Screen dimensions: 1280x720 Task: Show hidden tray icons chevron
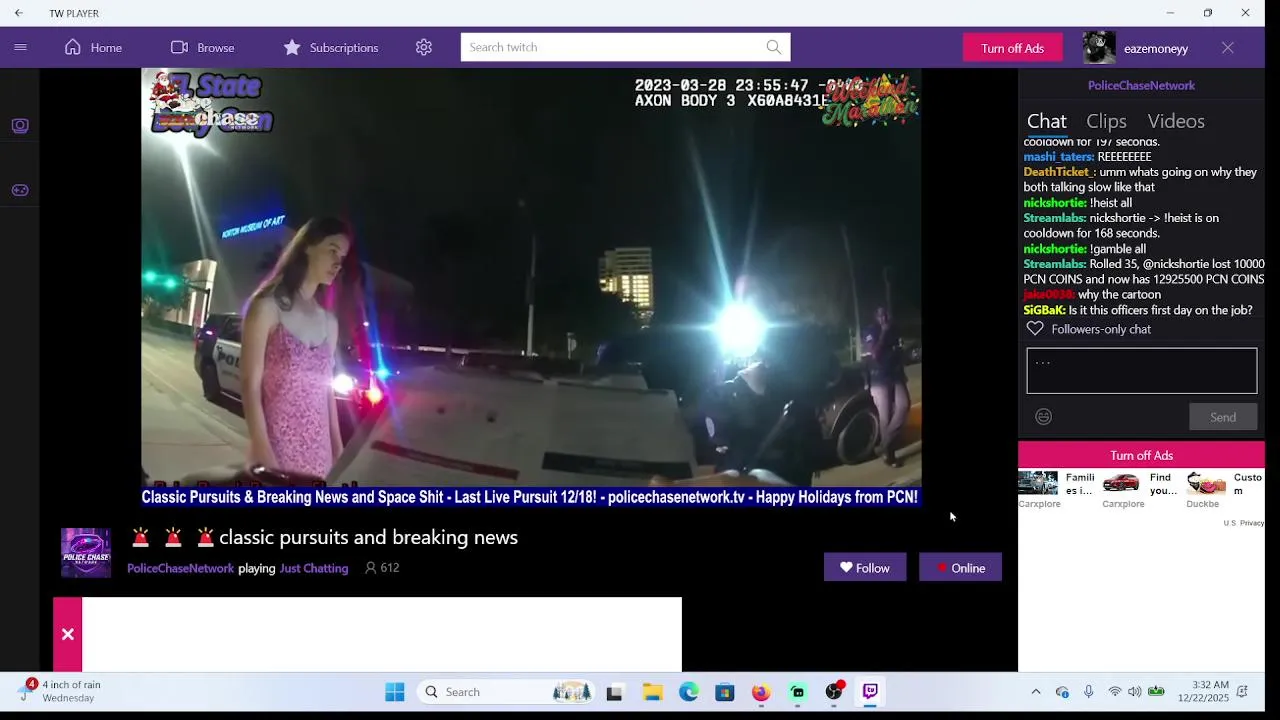1036,692
